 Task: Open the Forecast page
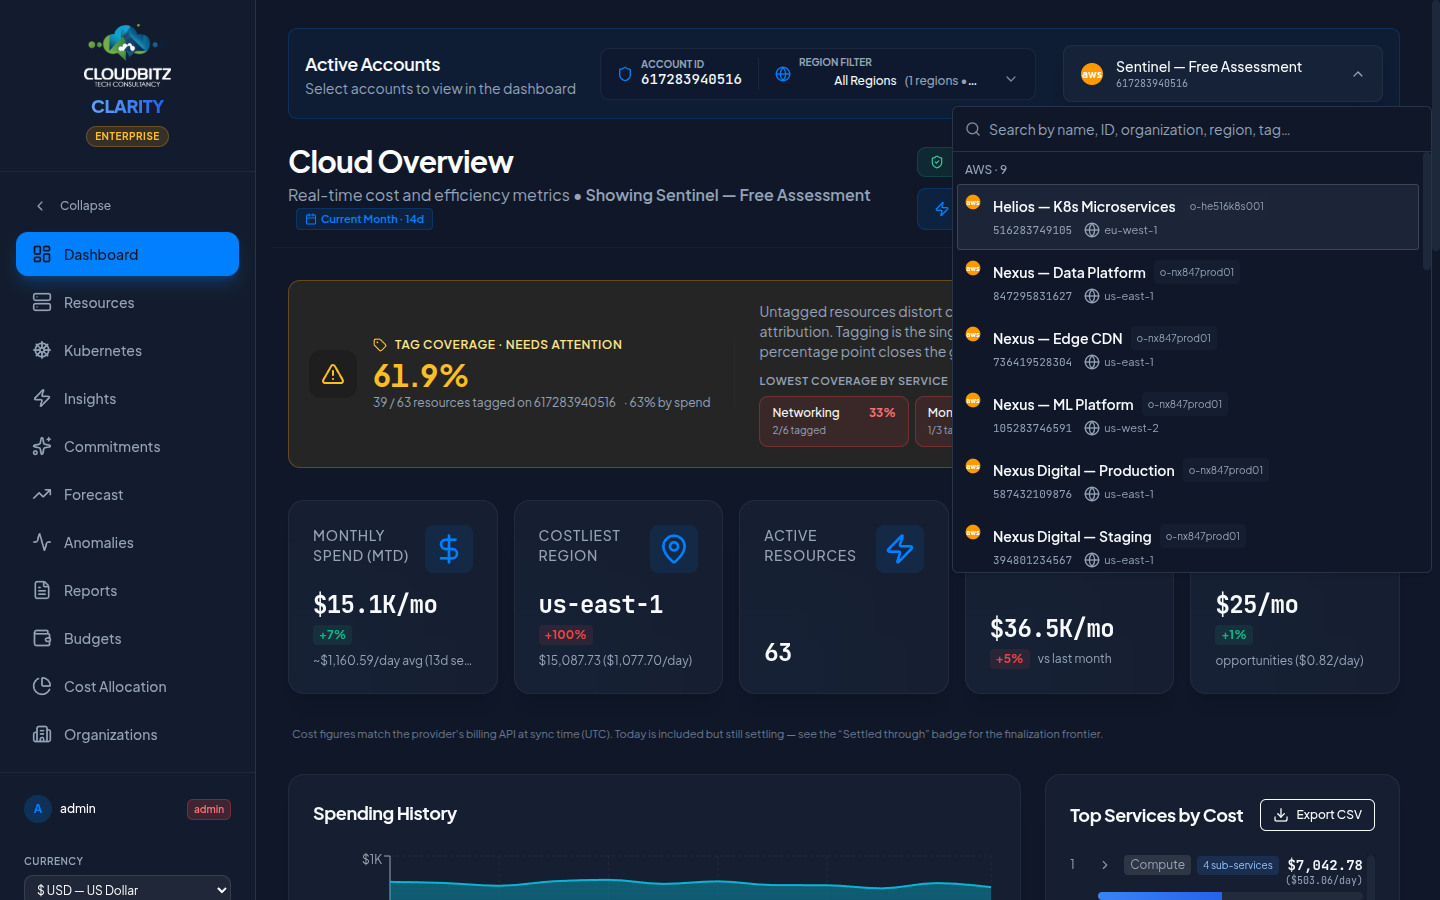[x=127, y=494]
